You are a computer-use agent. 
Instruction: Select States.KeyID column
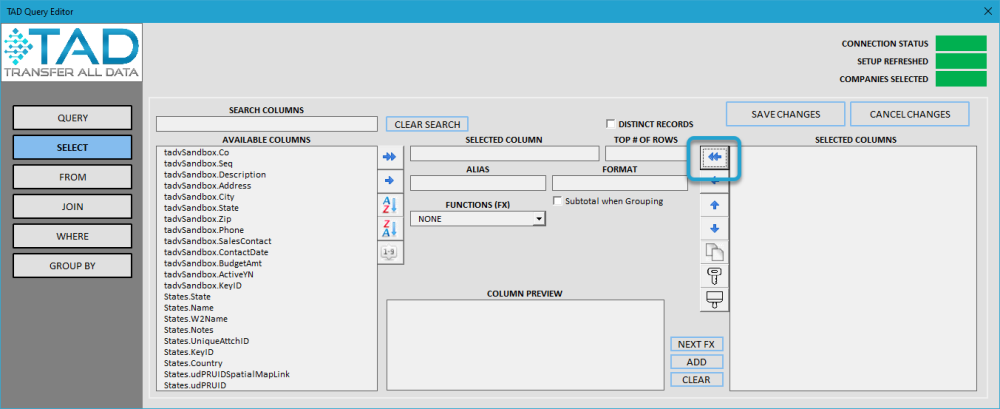point(188,352)
